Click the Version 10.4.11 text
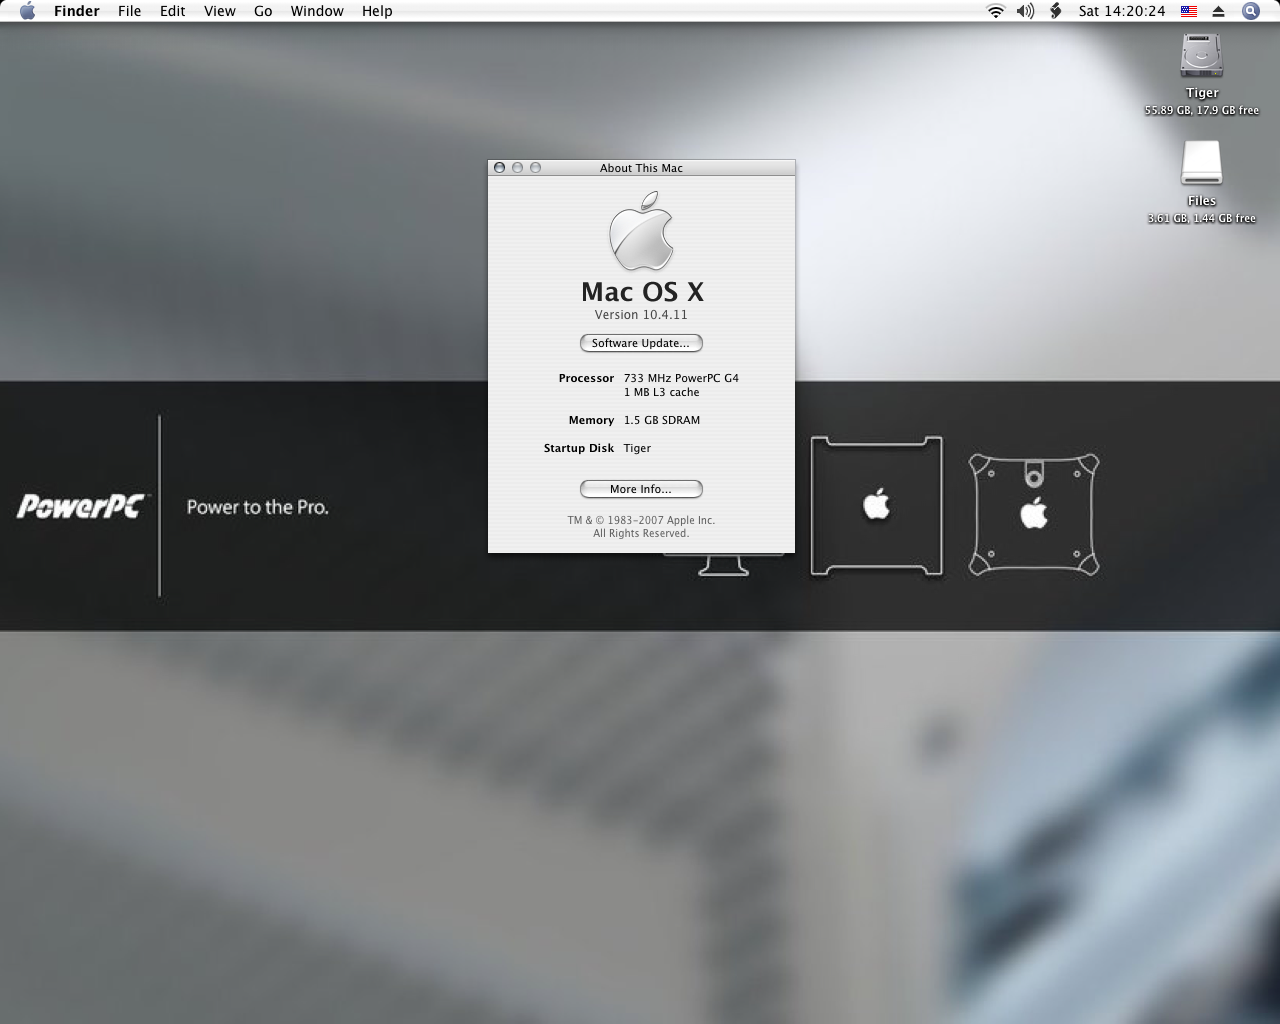 (641, 315)
